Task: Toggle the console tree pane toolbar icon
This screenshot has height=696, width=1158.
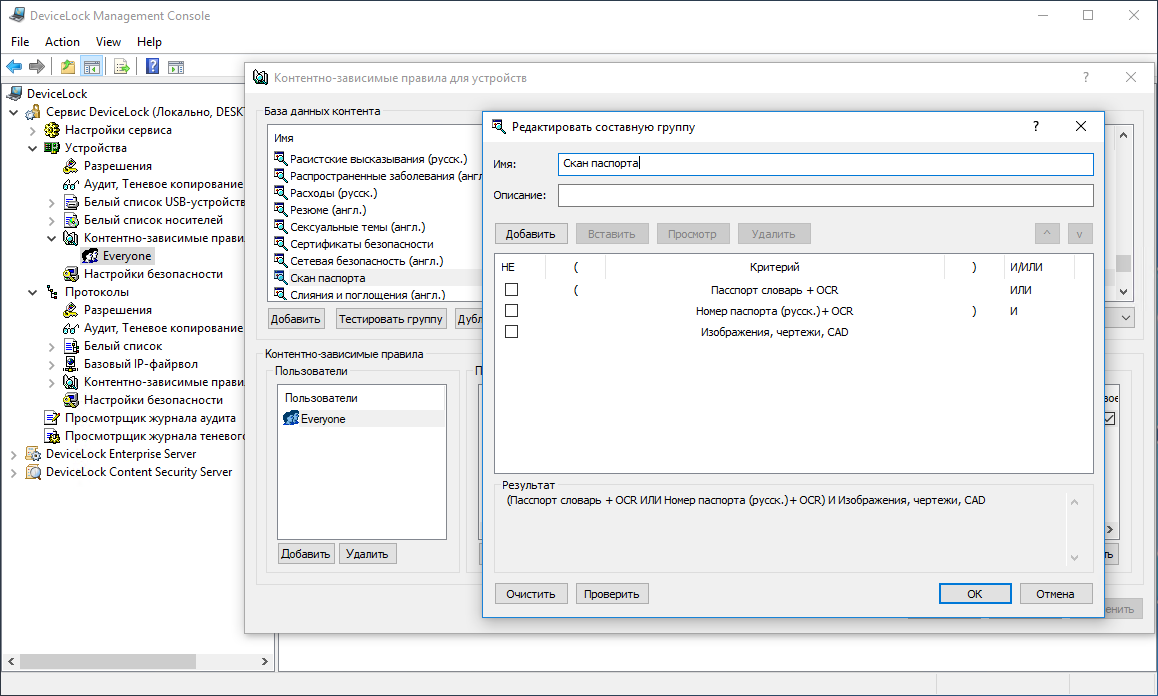Action: pyautogui.click(x=92, y=66)
